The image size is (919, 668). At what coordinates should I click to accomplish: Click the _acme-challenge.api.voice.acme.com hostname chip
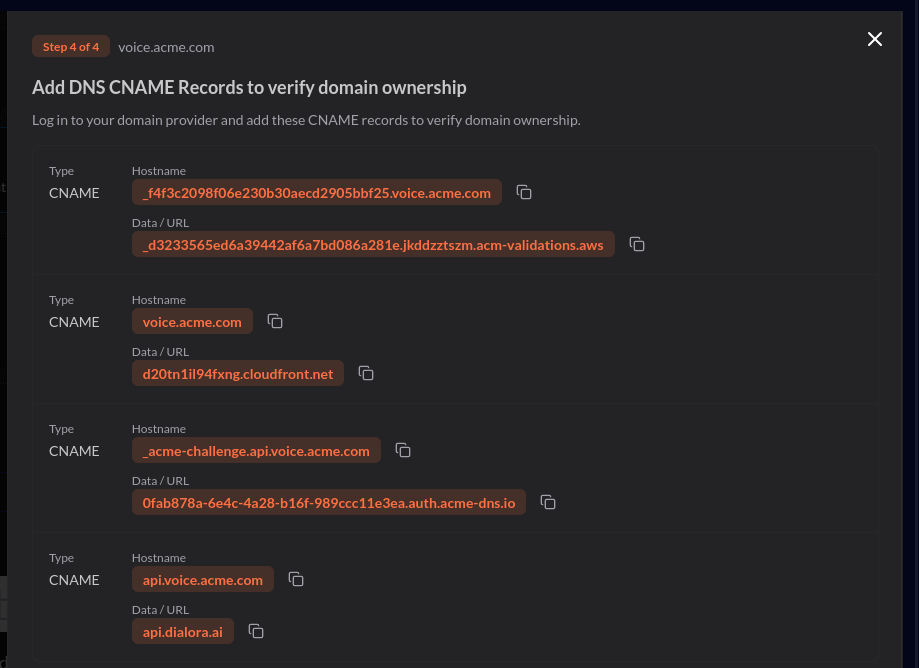pyautogui.click(x=256, y=451)
